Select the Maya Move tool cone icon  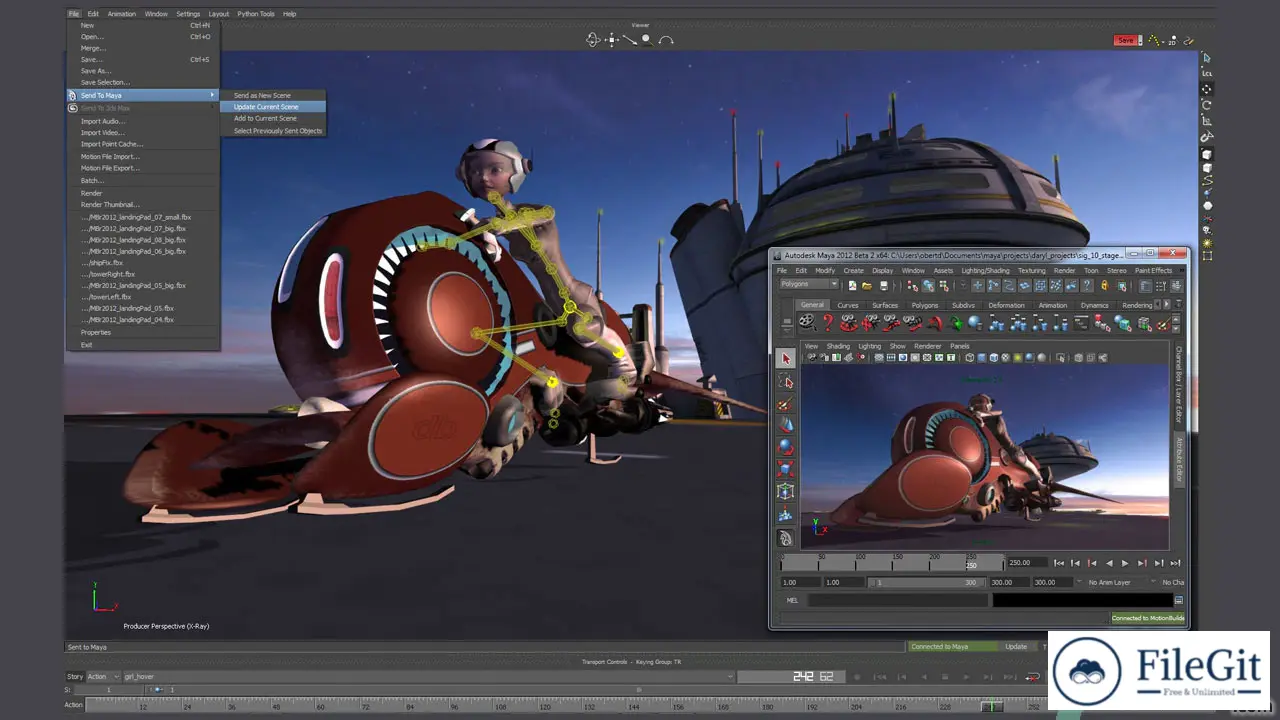pyautogui.click(x=786, y=425)
